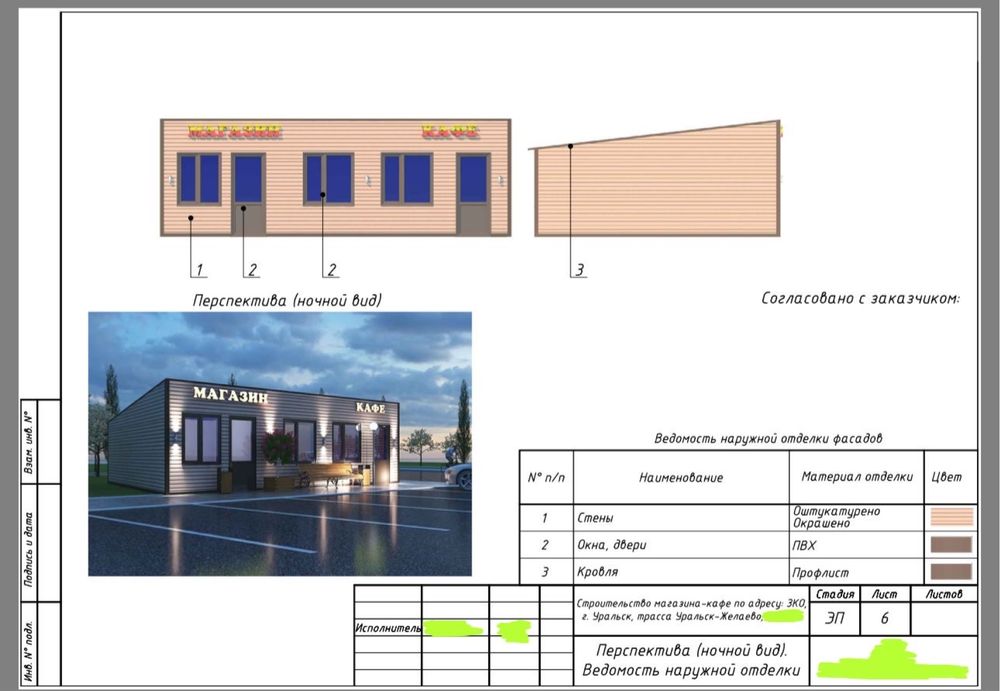Screen dimensions: 1000x691
Task: Click the right door on the facade elevation
Action: pyautogui.click(x=473, y=195)
